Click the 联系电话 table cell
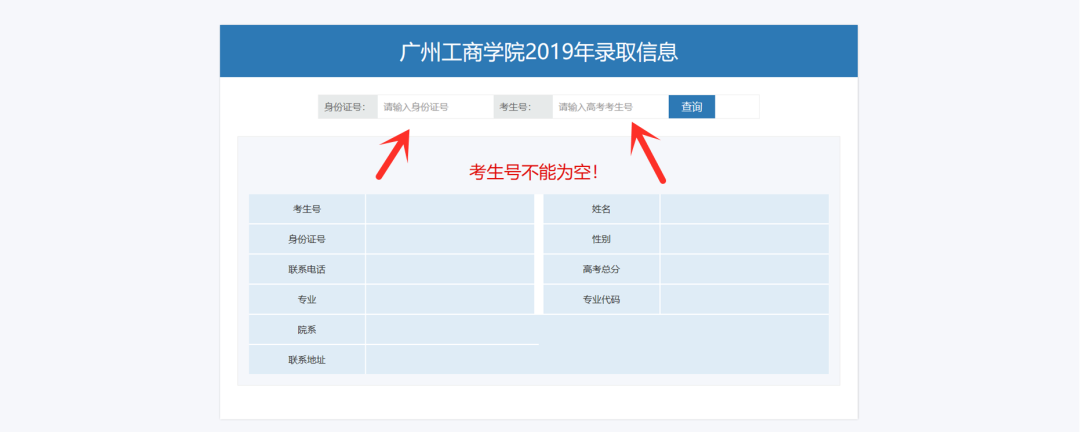Viewport: 1080px width, 432px height. click(307, 269)
